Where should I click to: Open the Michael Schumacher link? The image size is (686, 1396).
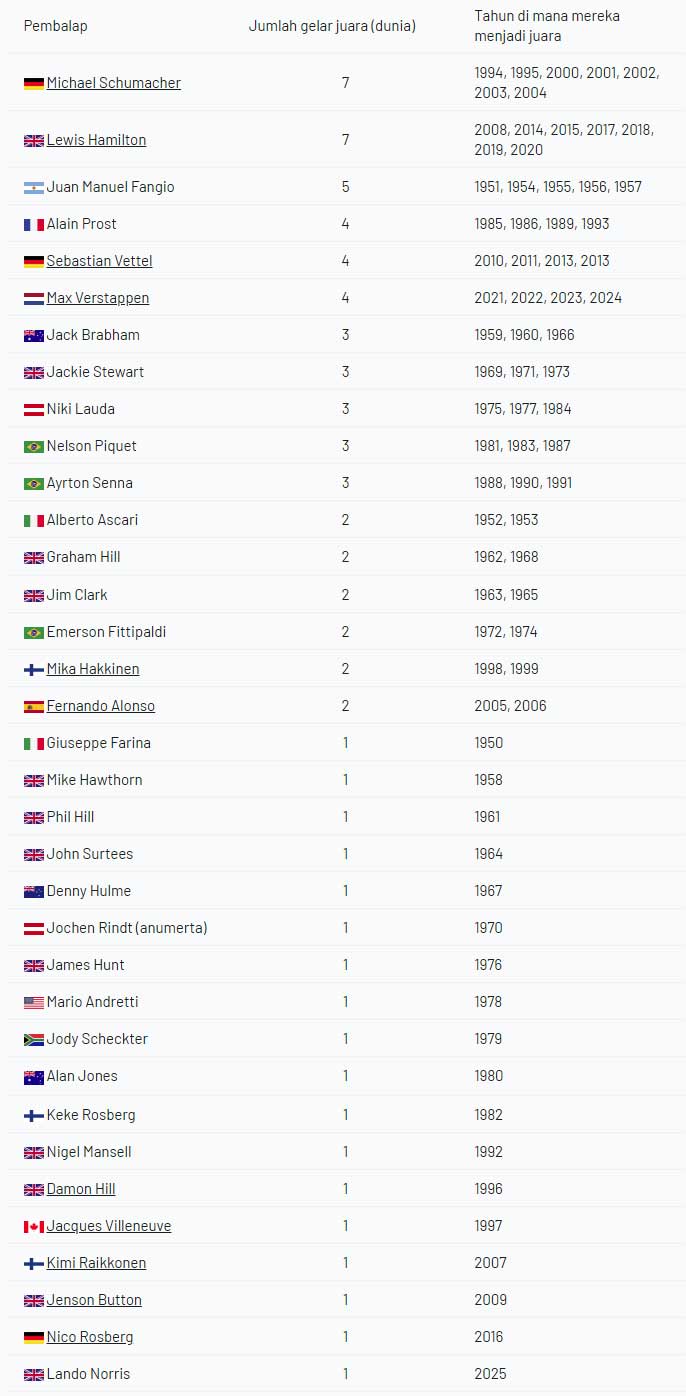(114, 83)
